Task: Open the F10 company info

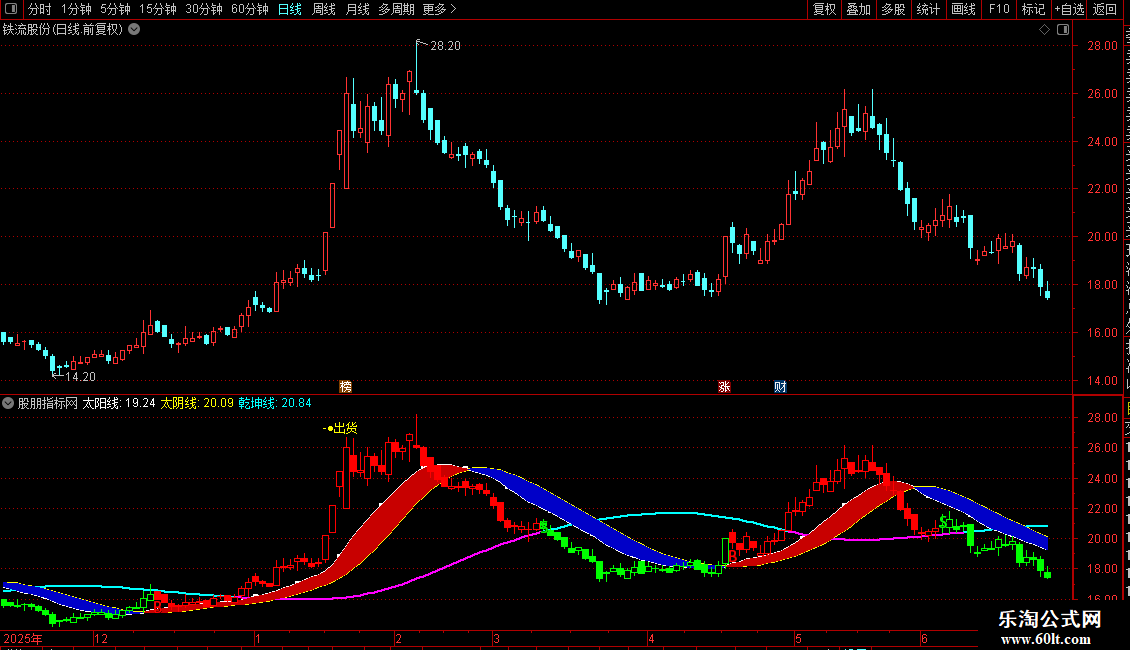Action: 999,9
